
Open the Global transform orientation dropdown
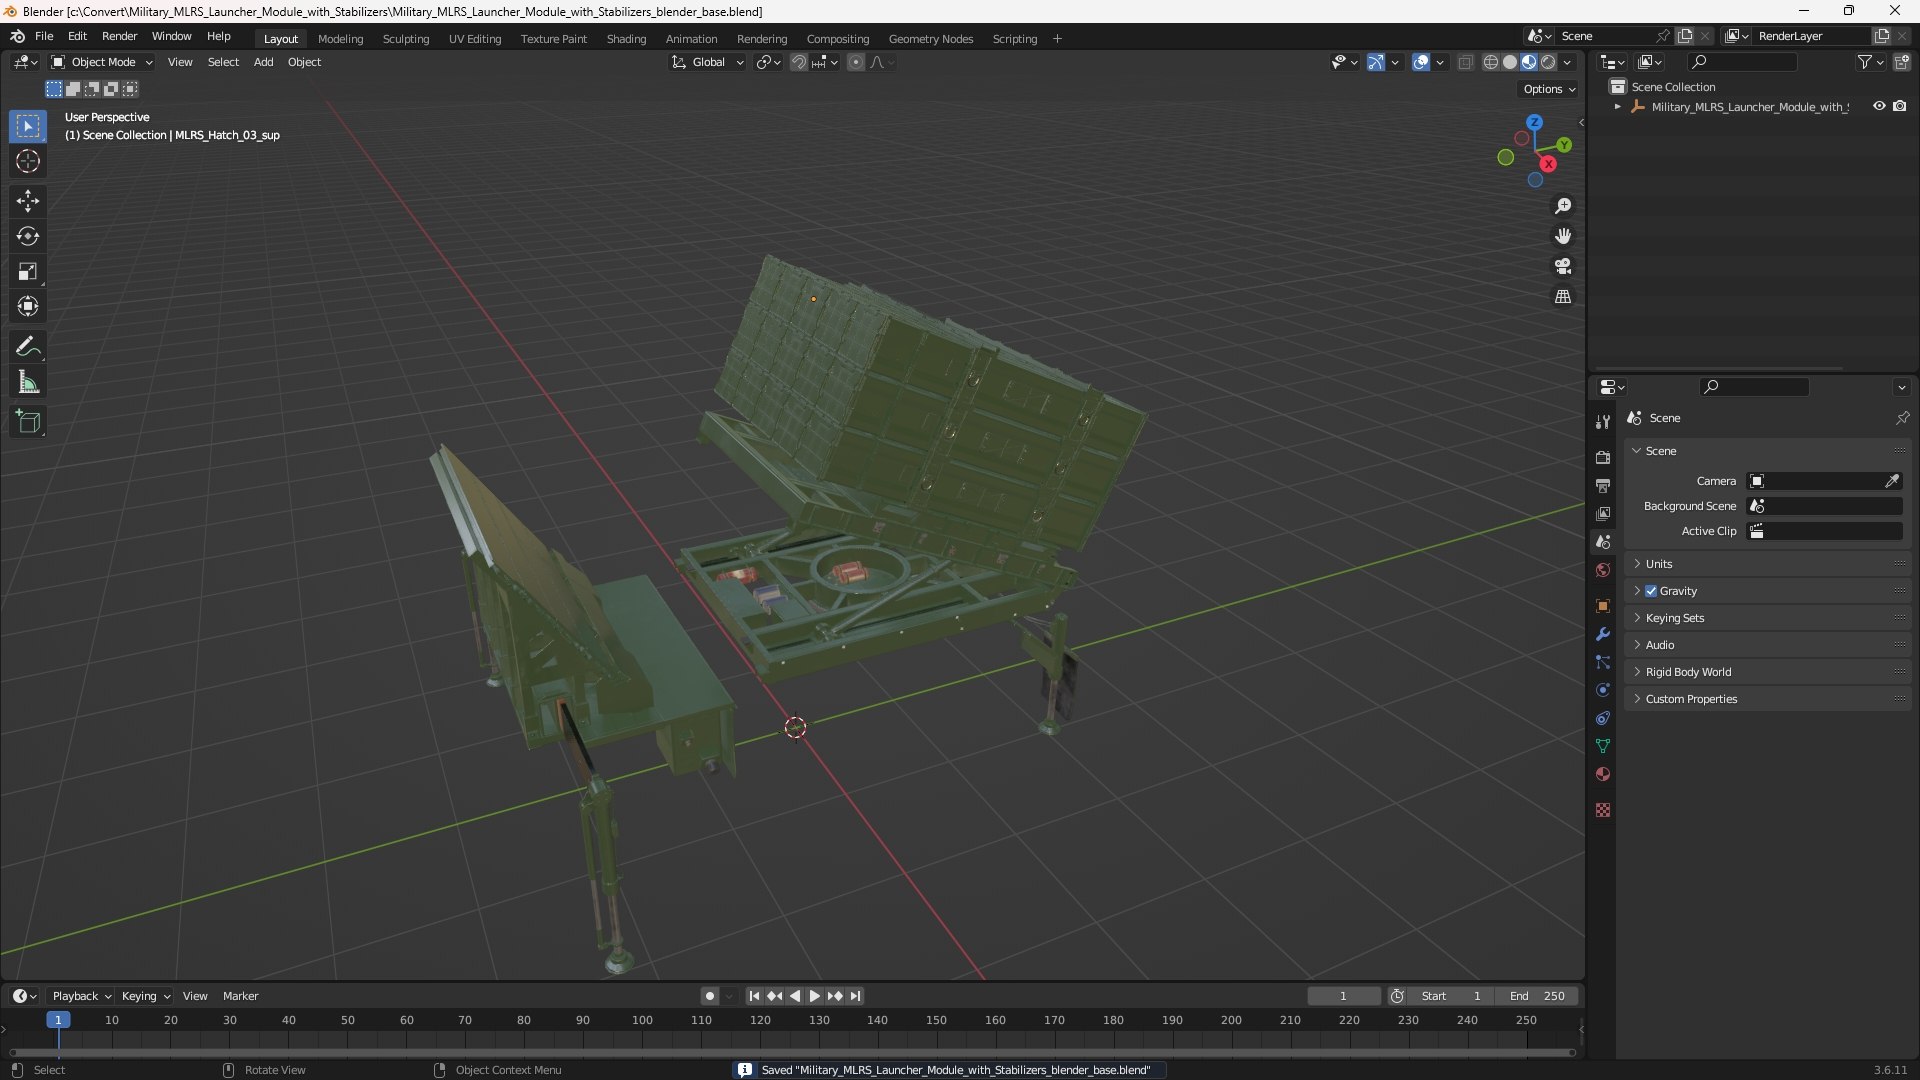708,62
